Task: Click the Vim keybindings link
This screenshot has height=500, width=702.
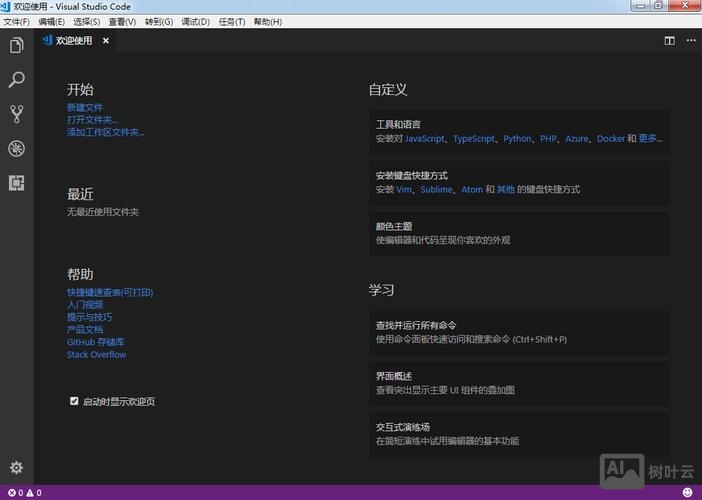Action: 404,189
